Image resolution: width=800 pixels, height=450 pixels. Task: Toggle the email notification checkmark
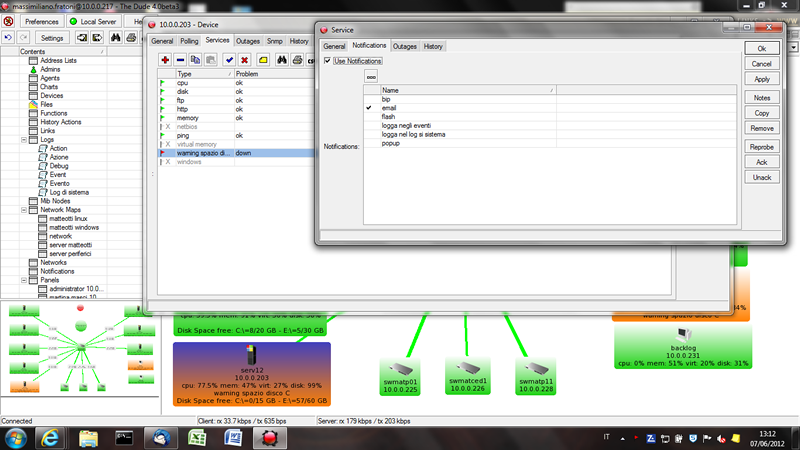tap(369, 108)
